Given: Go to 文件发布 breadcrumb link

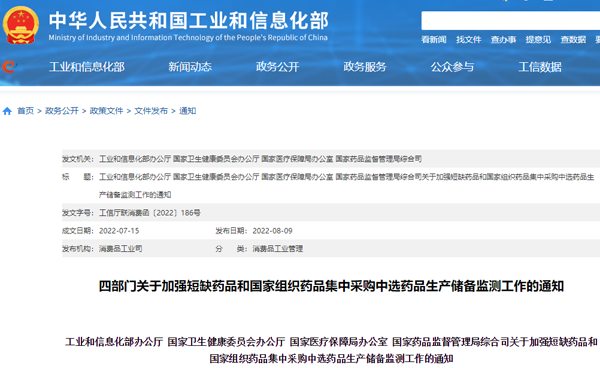Looking at the screenshot, I should [151, 111].
